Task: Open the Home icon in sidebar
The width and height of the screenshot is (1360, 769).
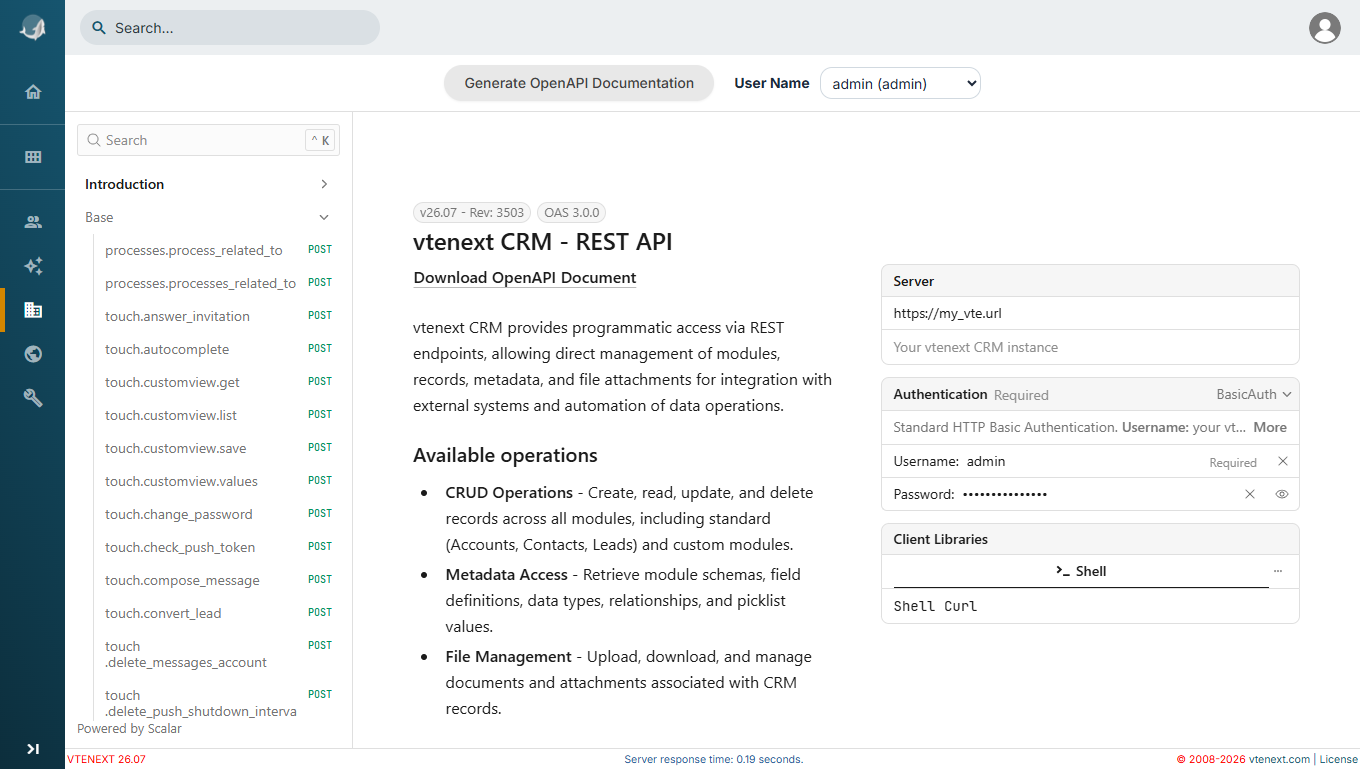Action: [x=33, y=92]
